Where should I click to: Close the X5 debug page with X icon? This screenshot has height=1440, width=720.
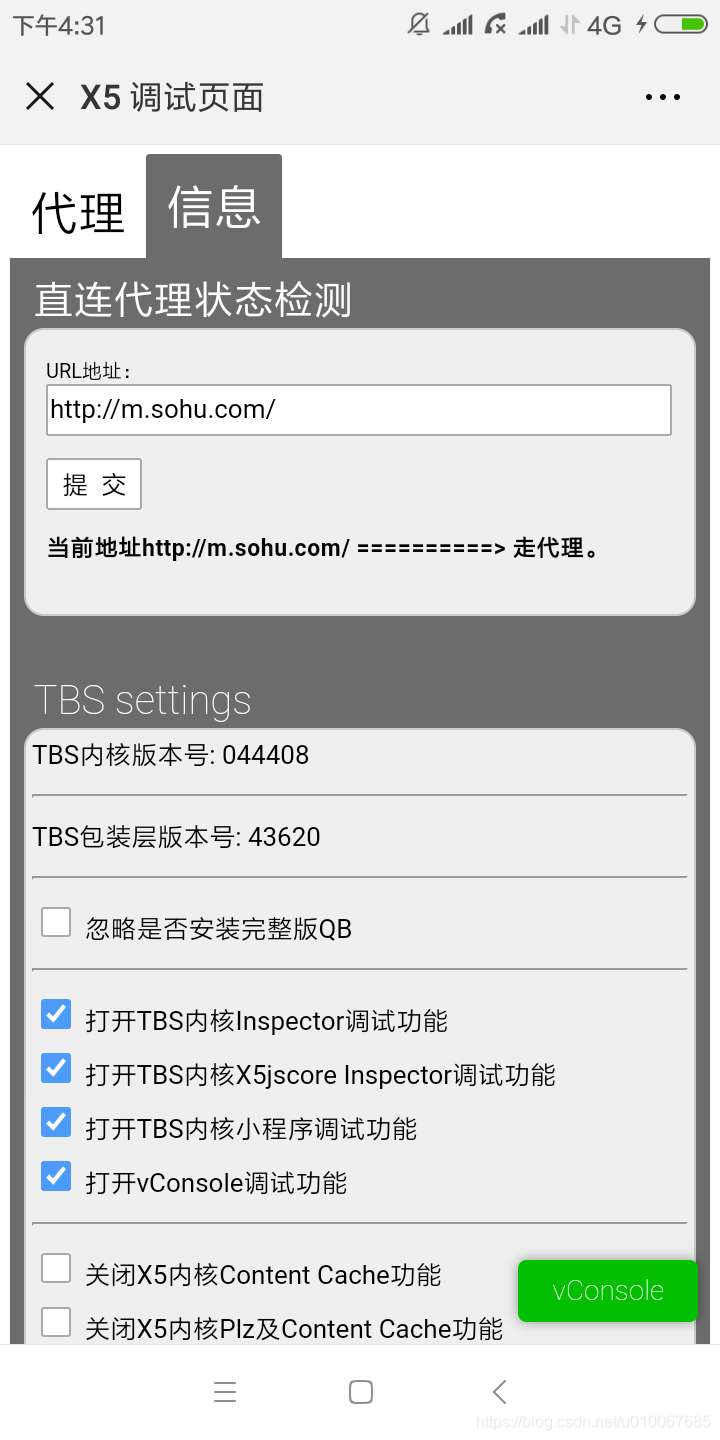[x=40, y=97]
